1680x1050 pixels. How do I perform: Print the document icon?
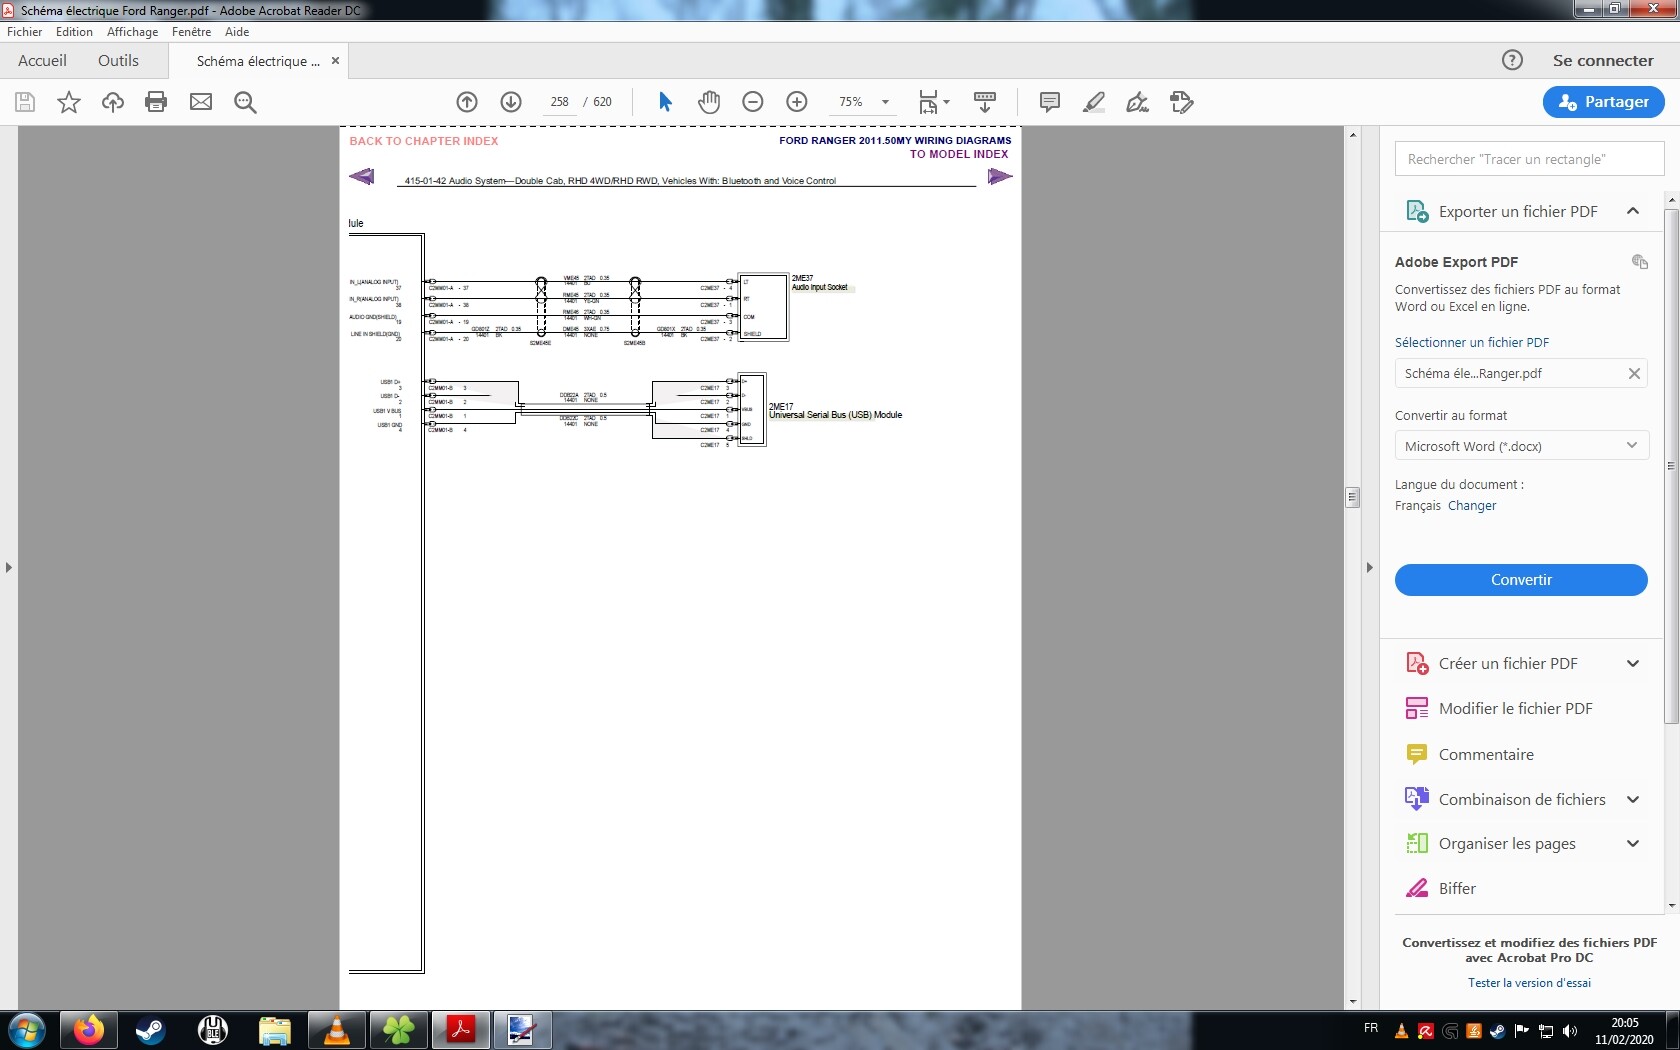point(156,102)
